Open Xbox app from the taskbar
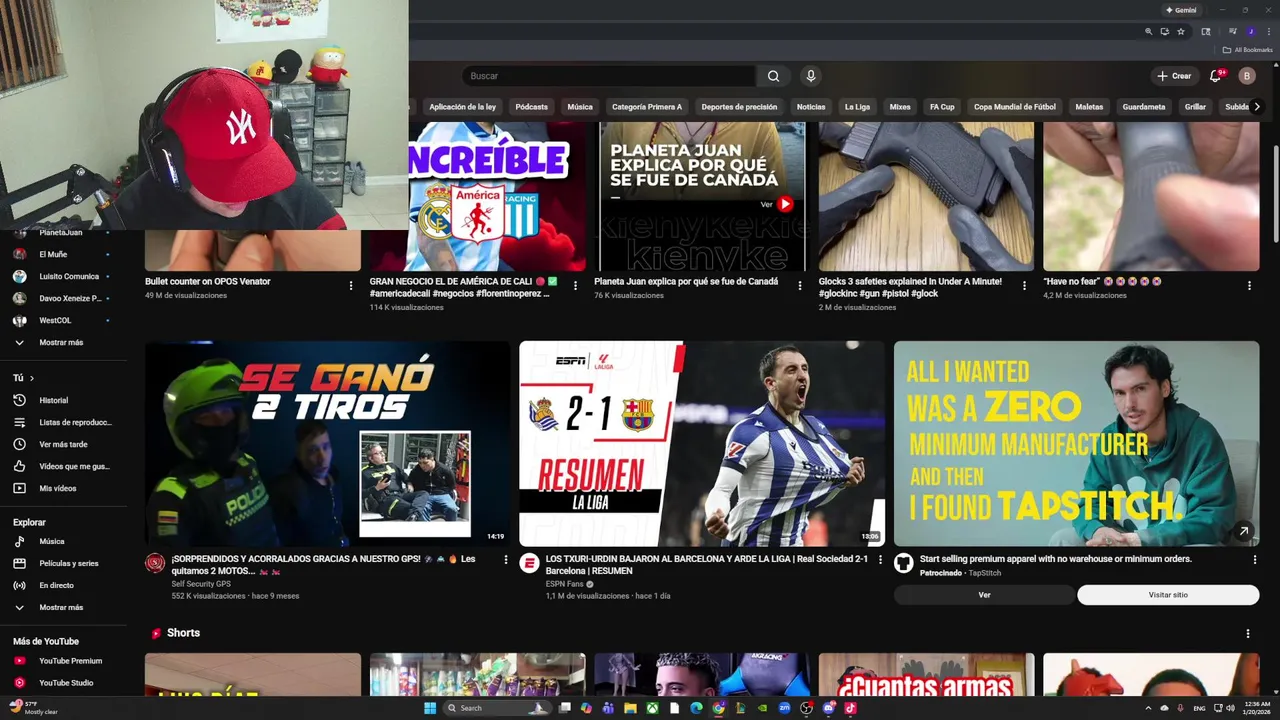 pos(652,708)
